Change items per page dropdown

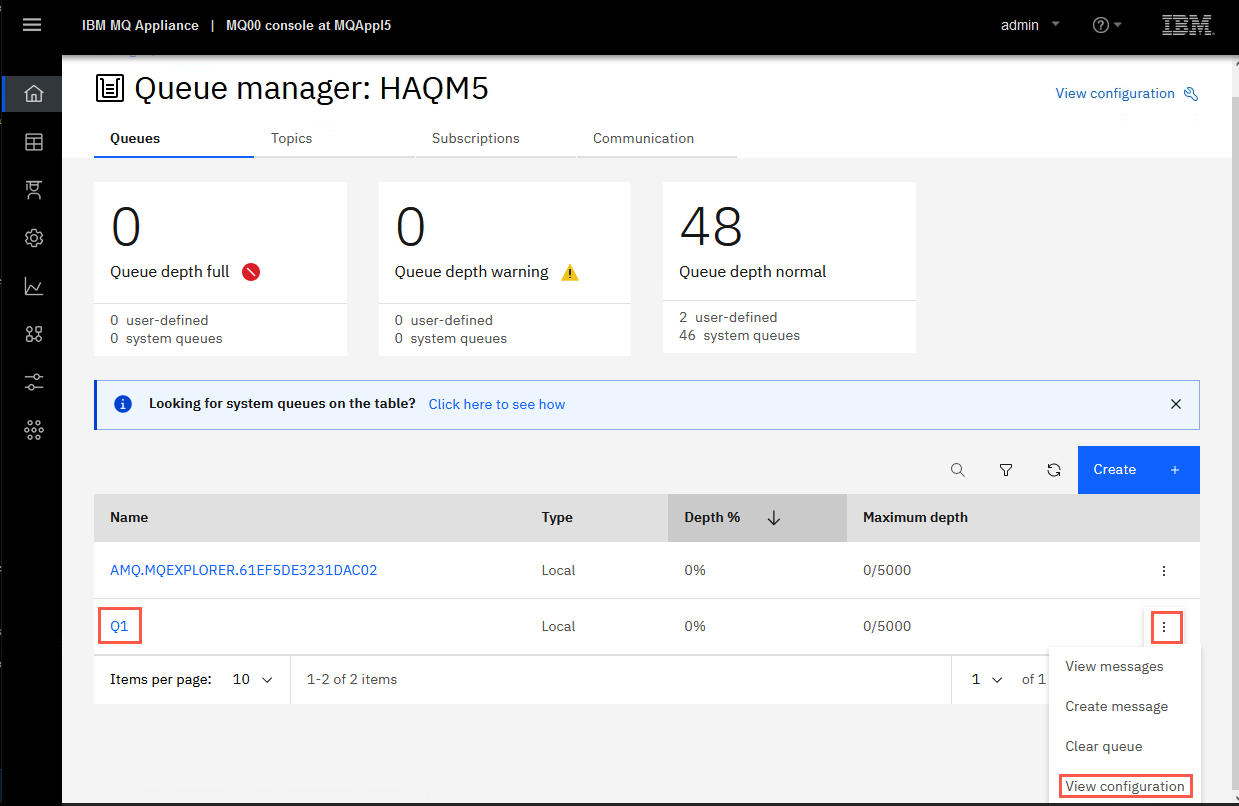point(252,679)
